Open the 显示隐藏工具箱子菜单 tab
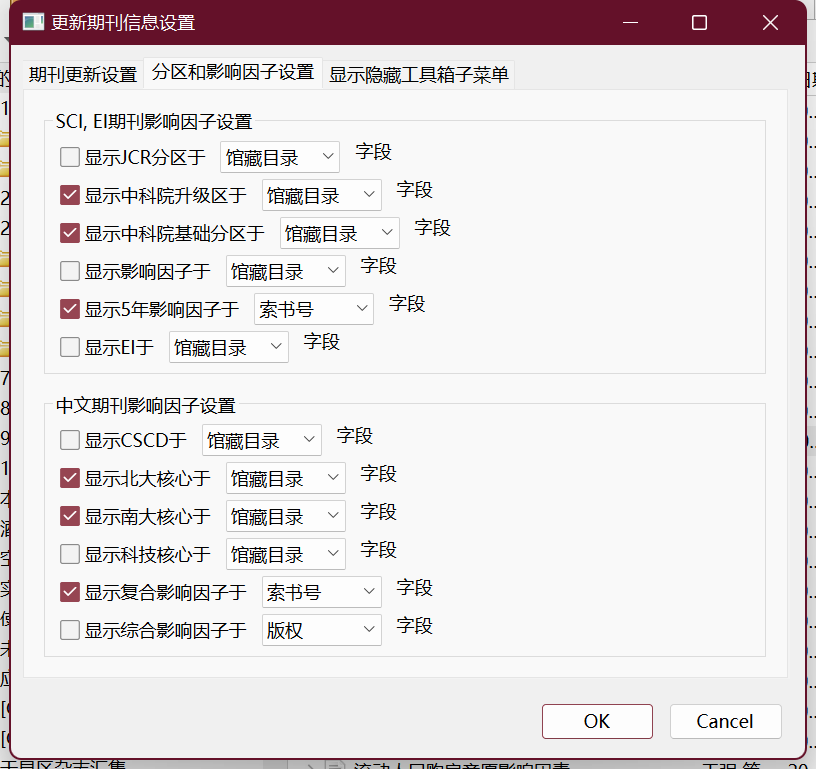The image size is (816, 769). (x=419, y=74)
